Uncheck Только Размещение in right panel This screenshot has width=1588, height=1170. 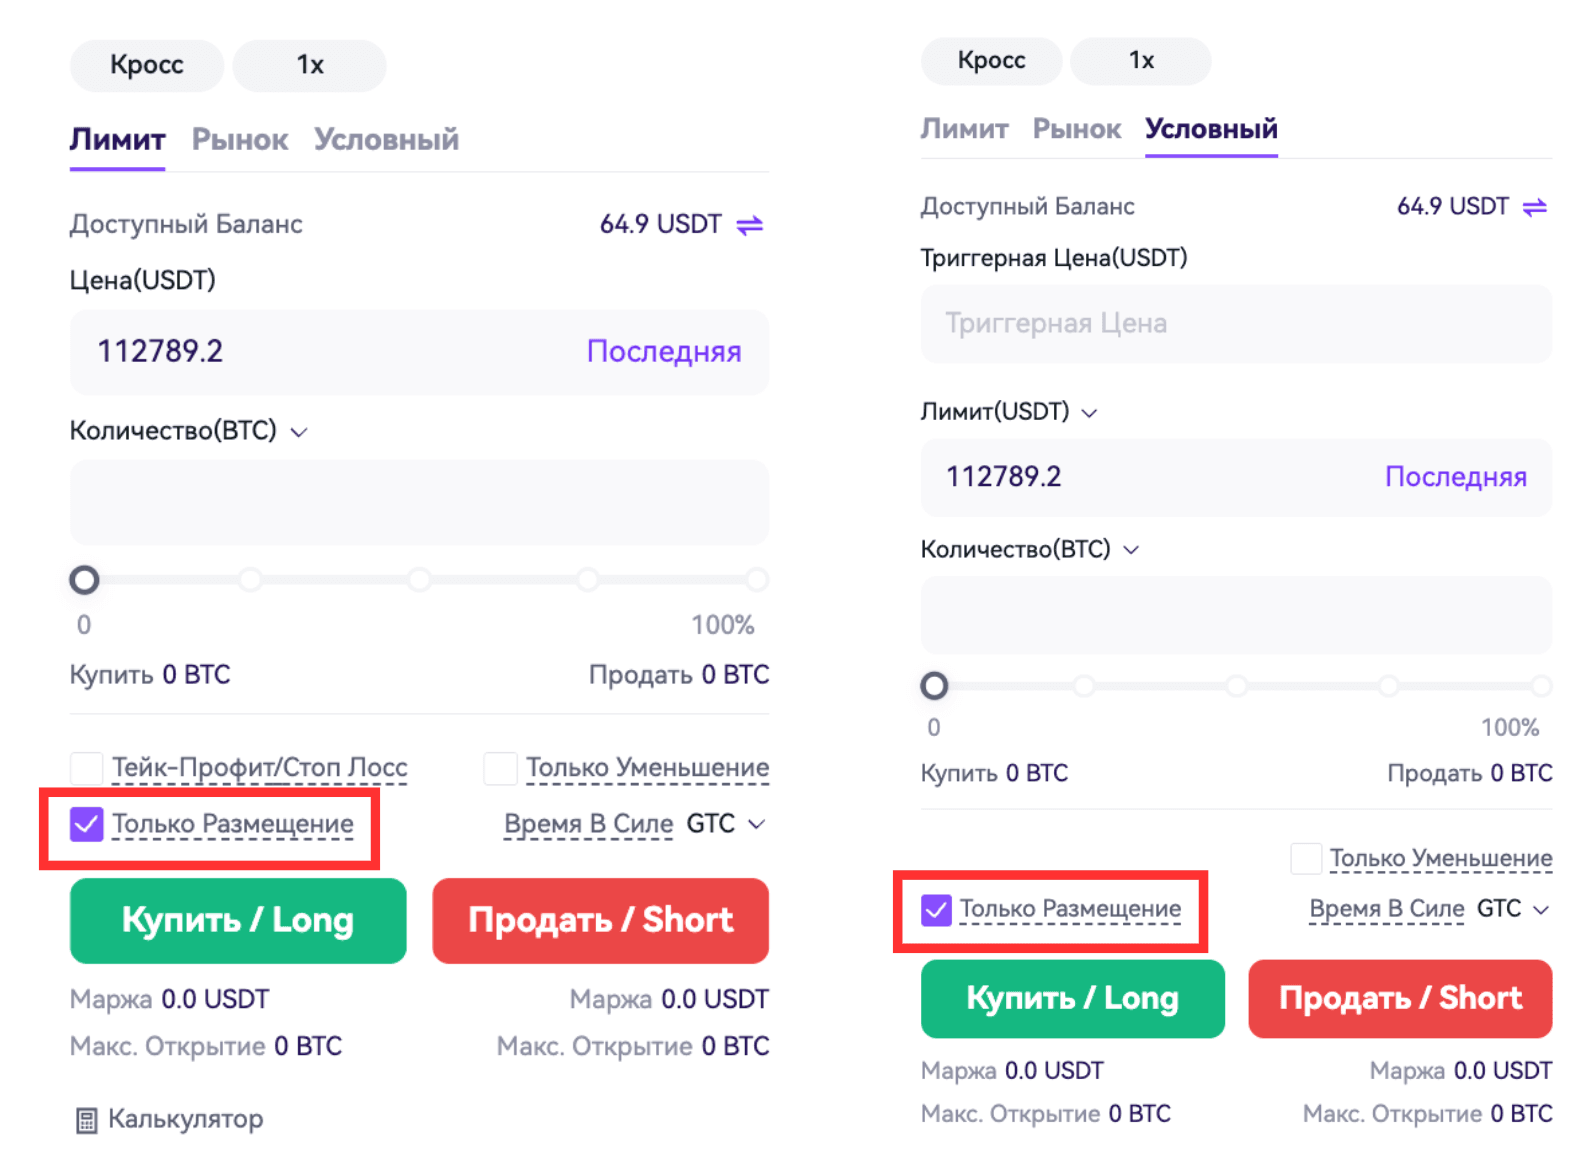[x=936, y=909]
